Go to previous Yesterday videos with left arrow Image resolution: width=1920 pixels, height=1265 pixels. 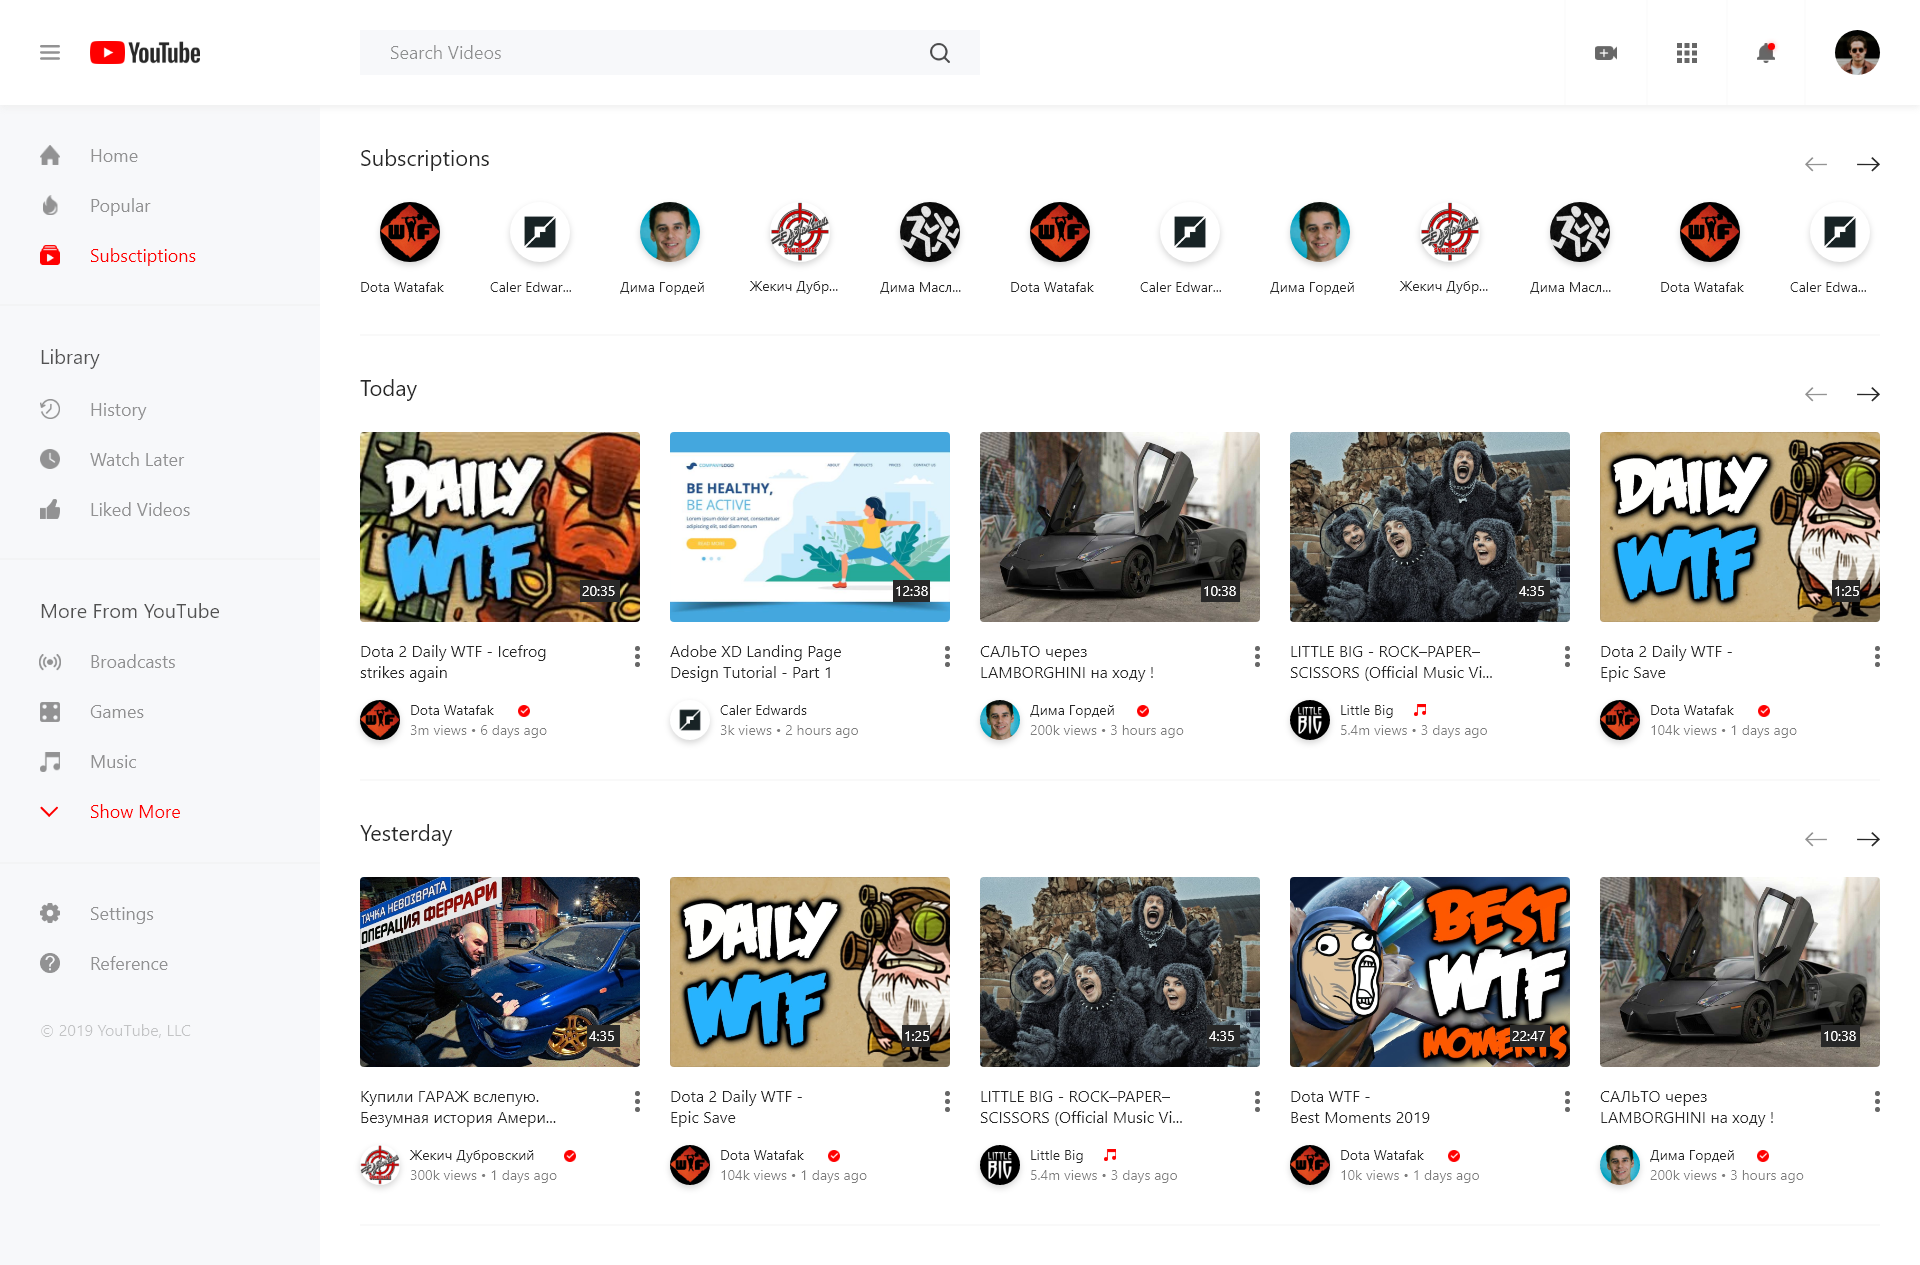point(1816,839)
